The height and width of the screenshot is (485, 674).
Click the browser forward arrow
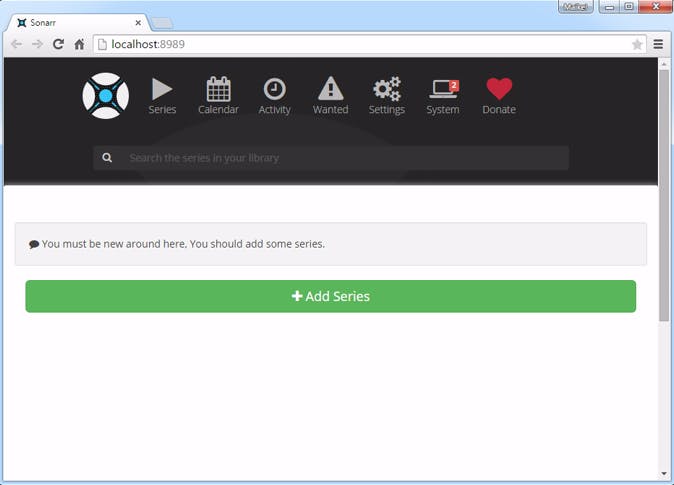pyautogui.click(x=37, y=44)
